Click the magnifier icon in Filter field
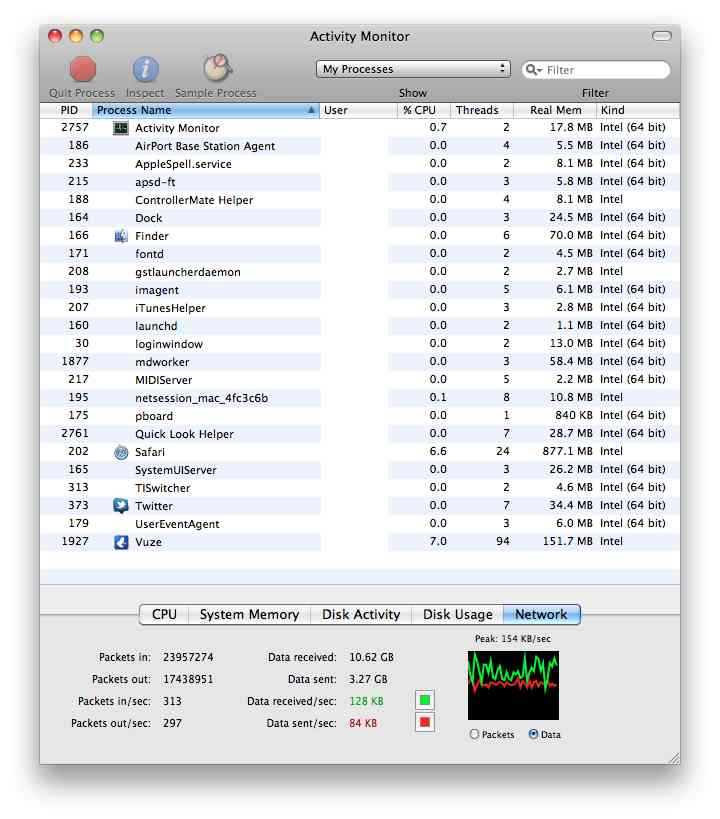720x819 pixels. tap(533, 70)
